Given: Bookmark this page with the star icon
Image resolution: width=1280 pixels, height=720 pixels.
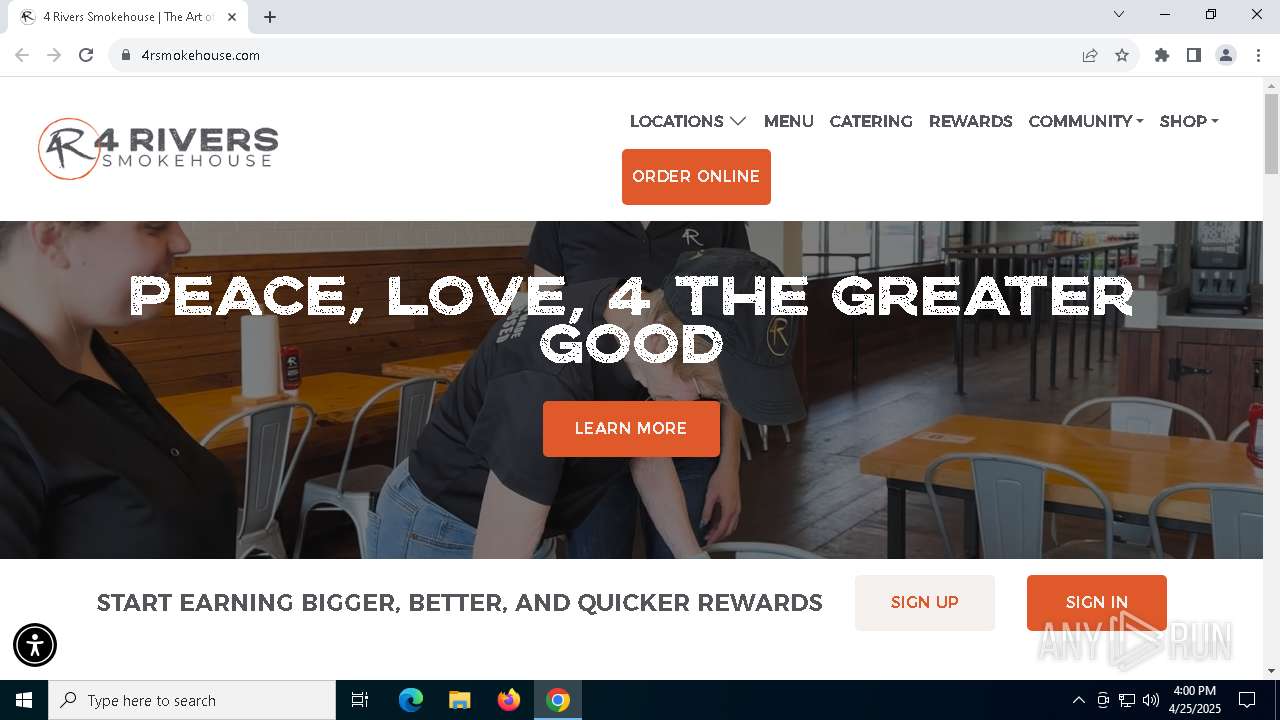Looking at the screenshot, I should [1122, 55].
